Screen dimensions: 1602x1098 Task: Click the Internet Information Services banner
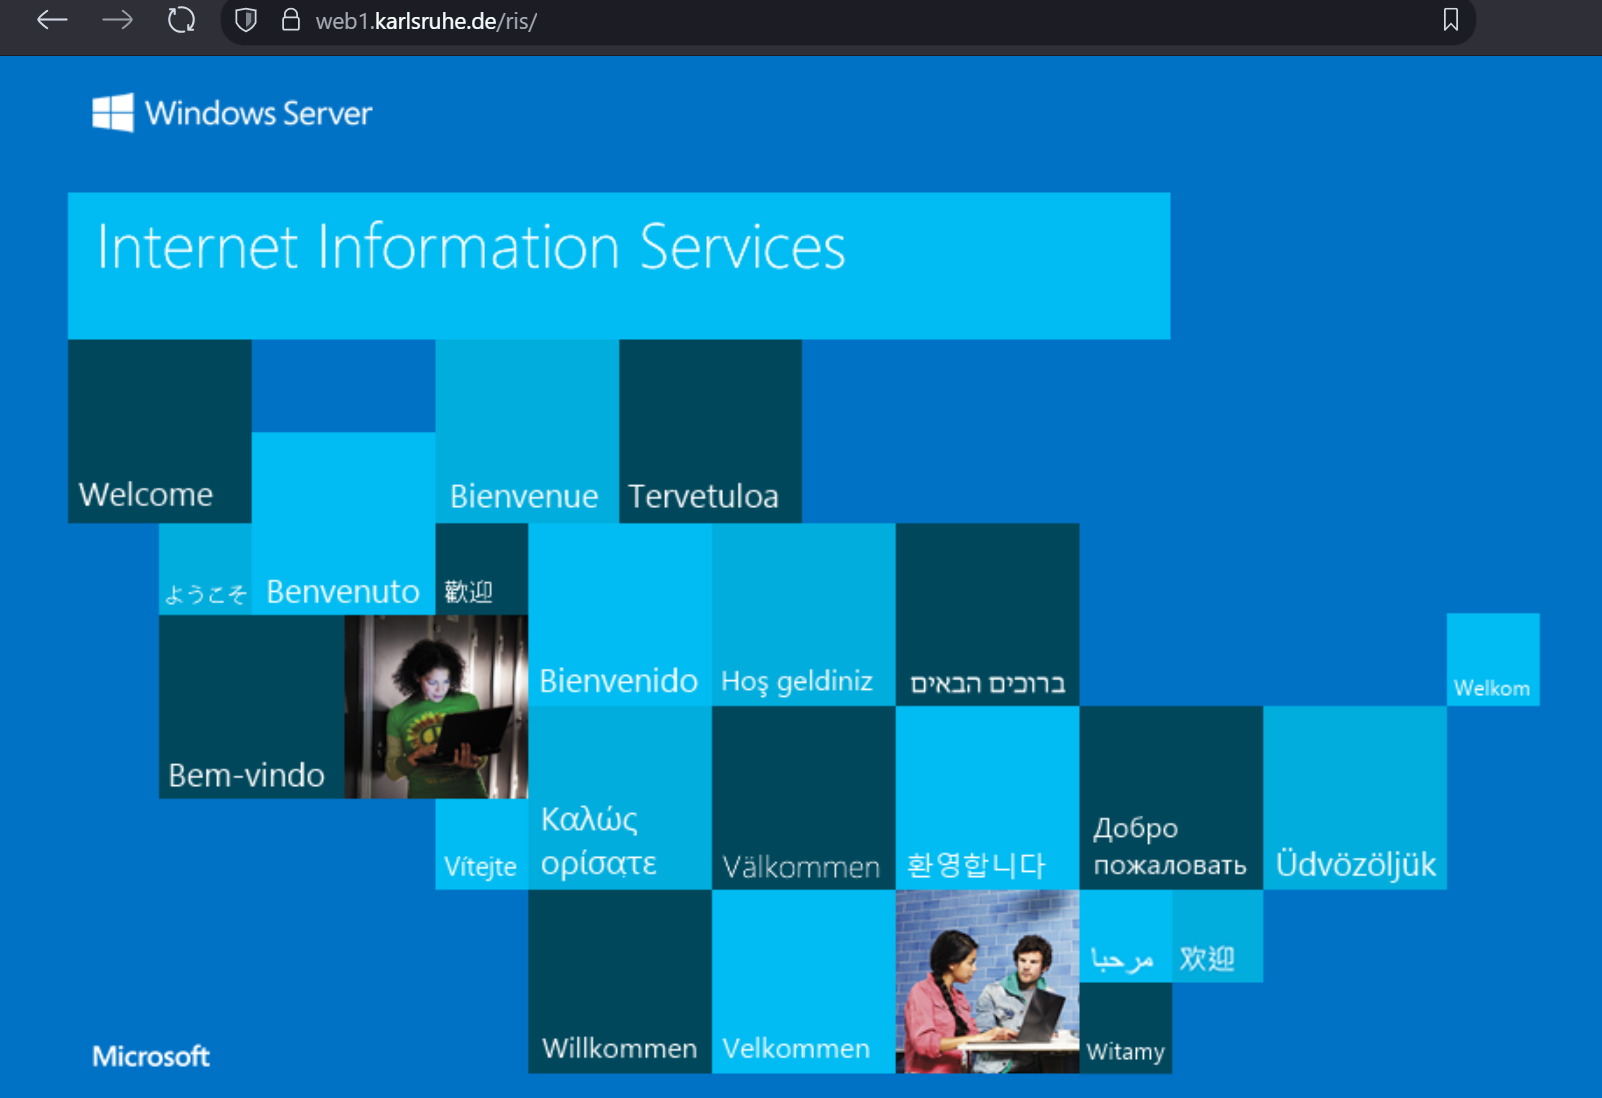[618, 265]
